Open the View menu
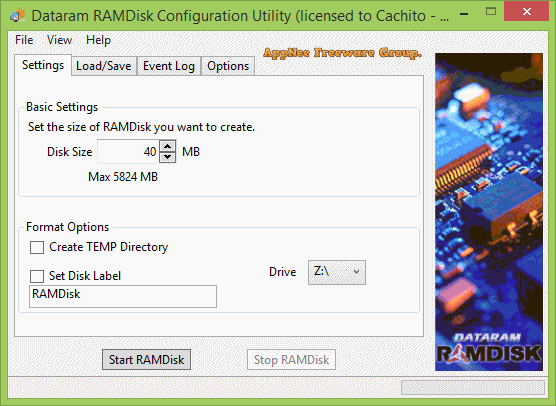The height and width of the screenshot is (406, 556). point(59,40)
